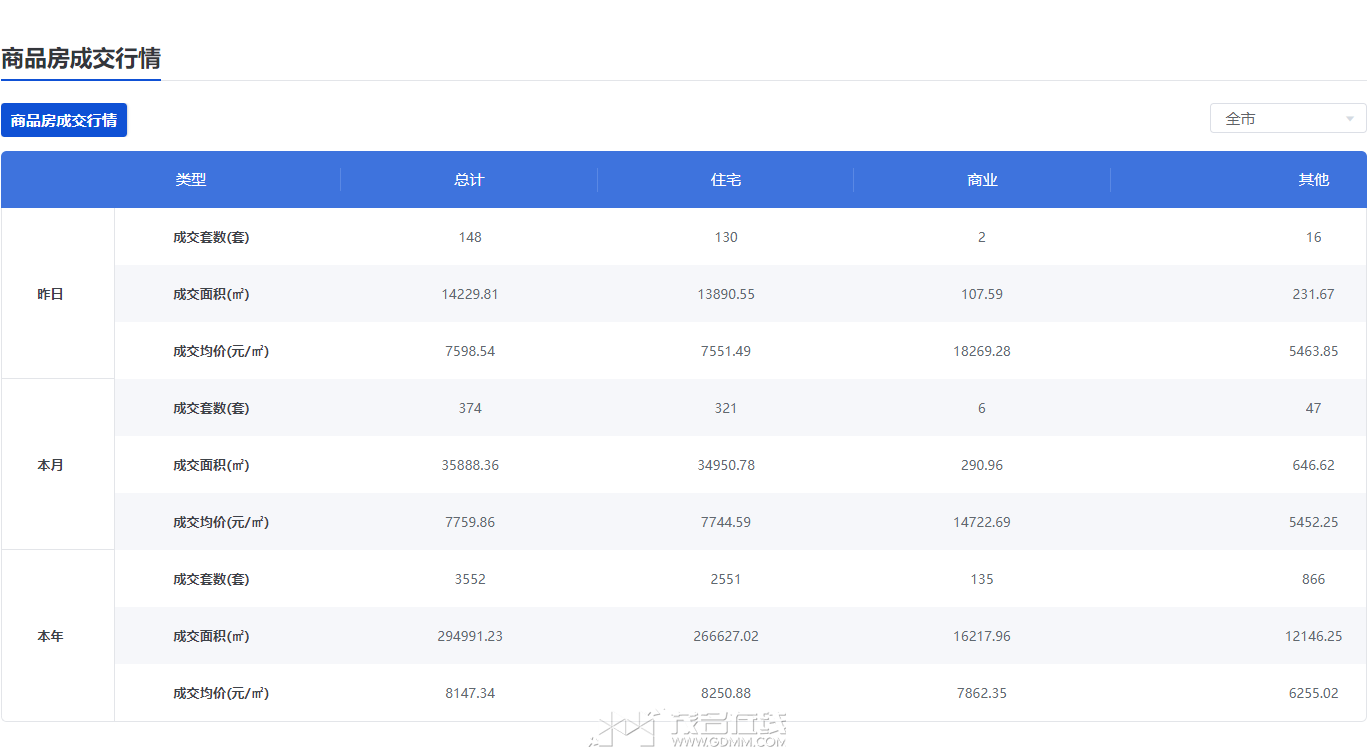Click yesterday's total units value 148

tap(470, 237)
